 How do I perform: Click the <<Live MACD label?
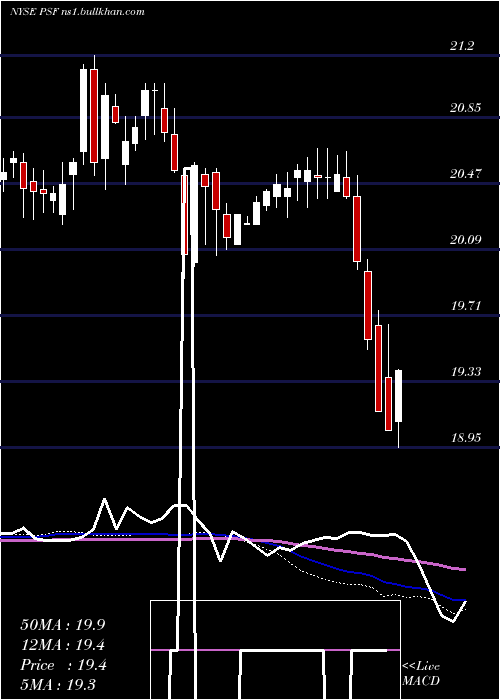(x=421, y=673)
